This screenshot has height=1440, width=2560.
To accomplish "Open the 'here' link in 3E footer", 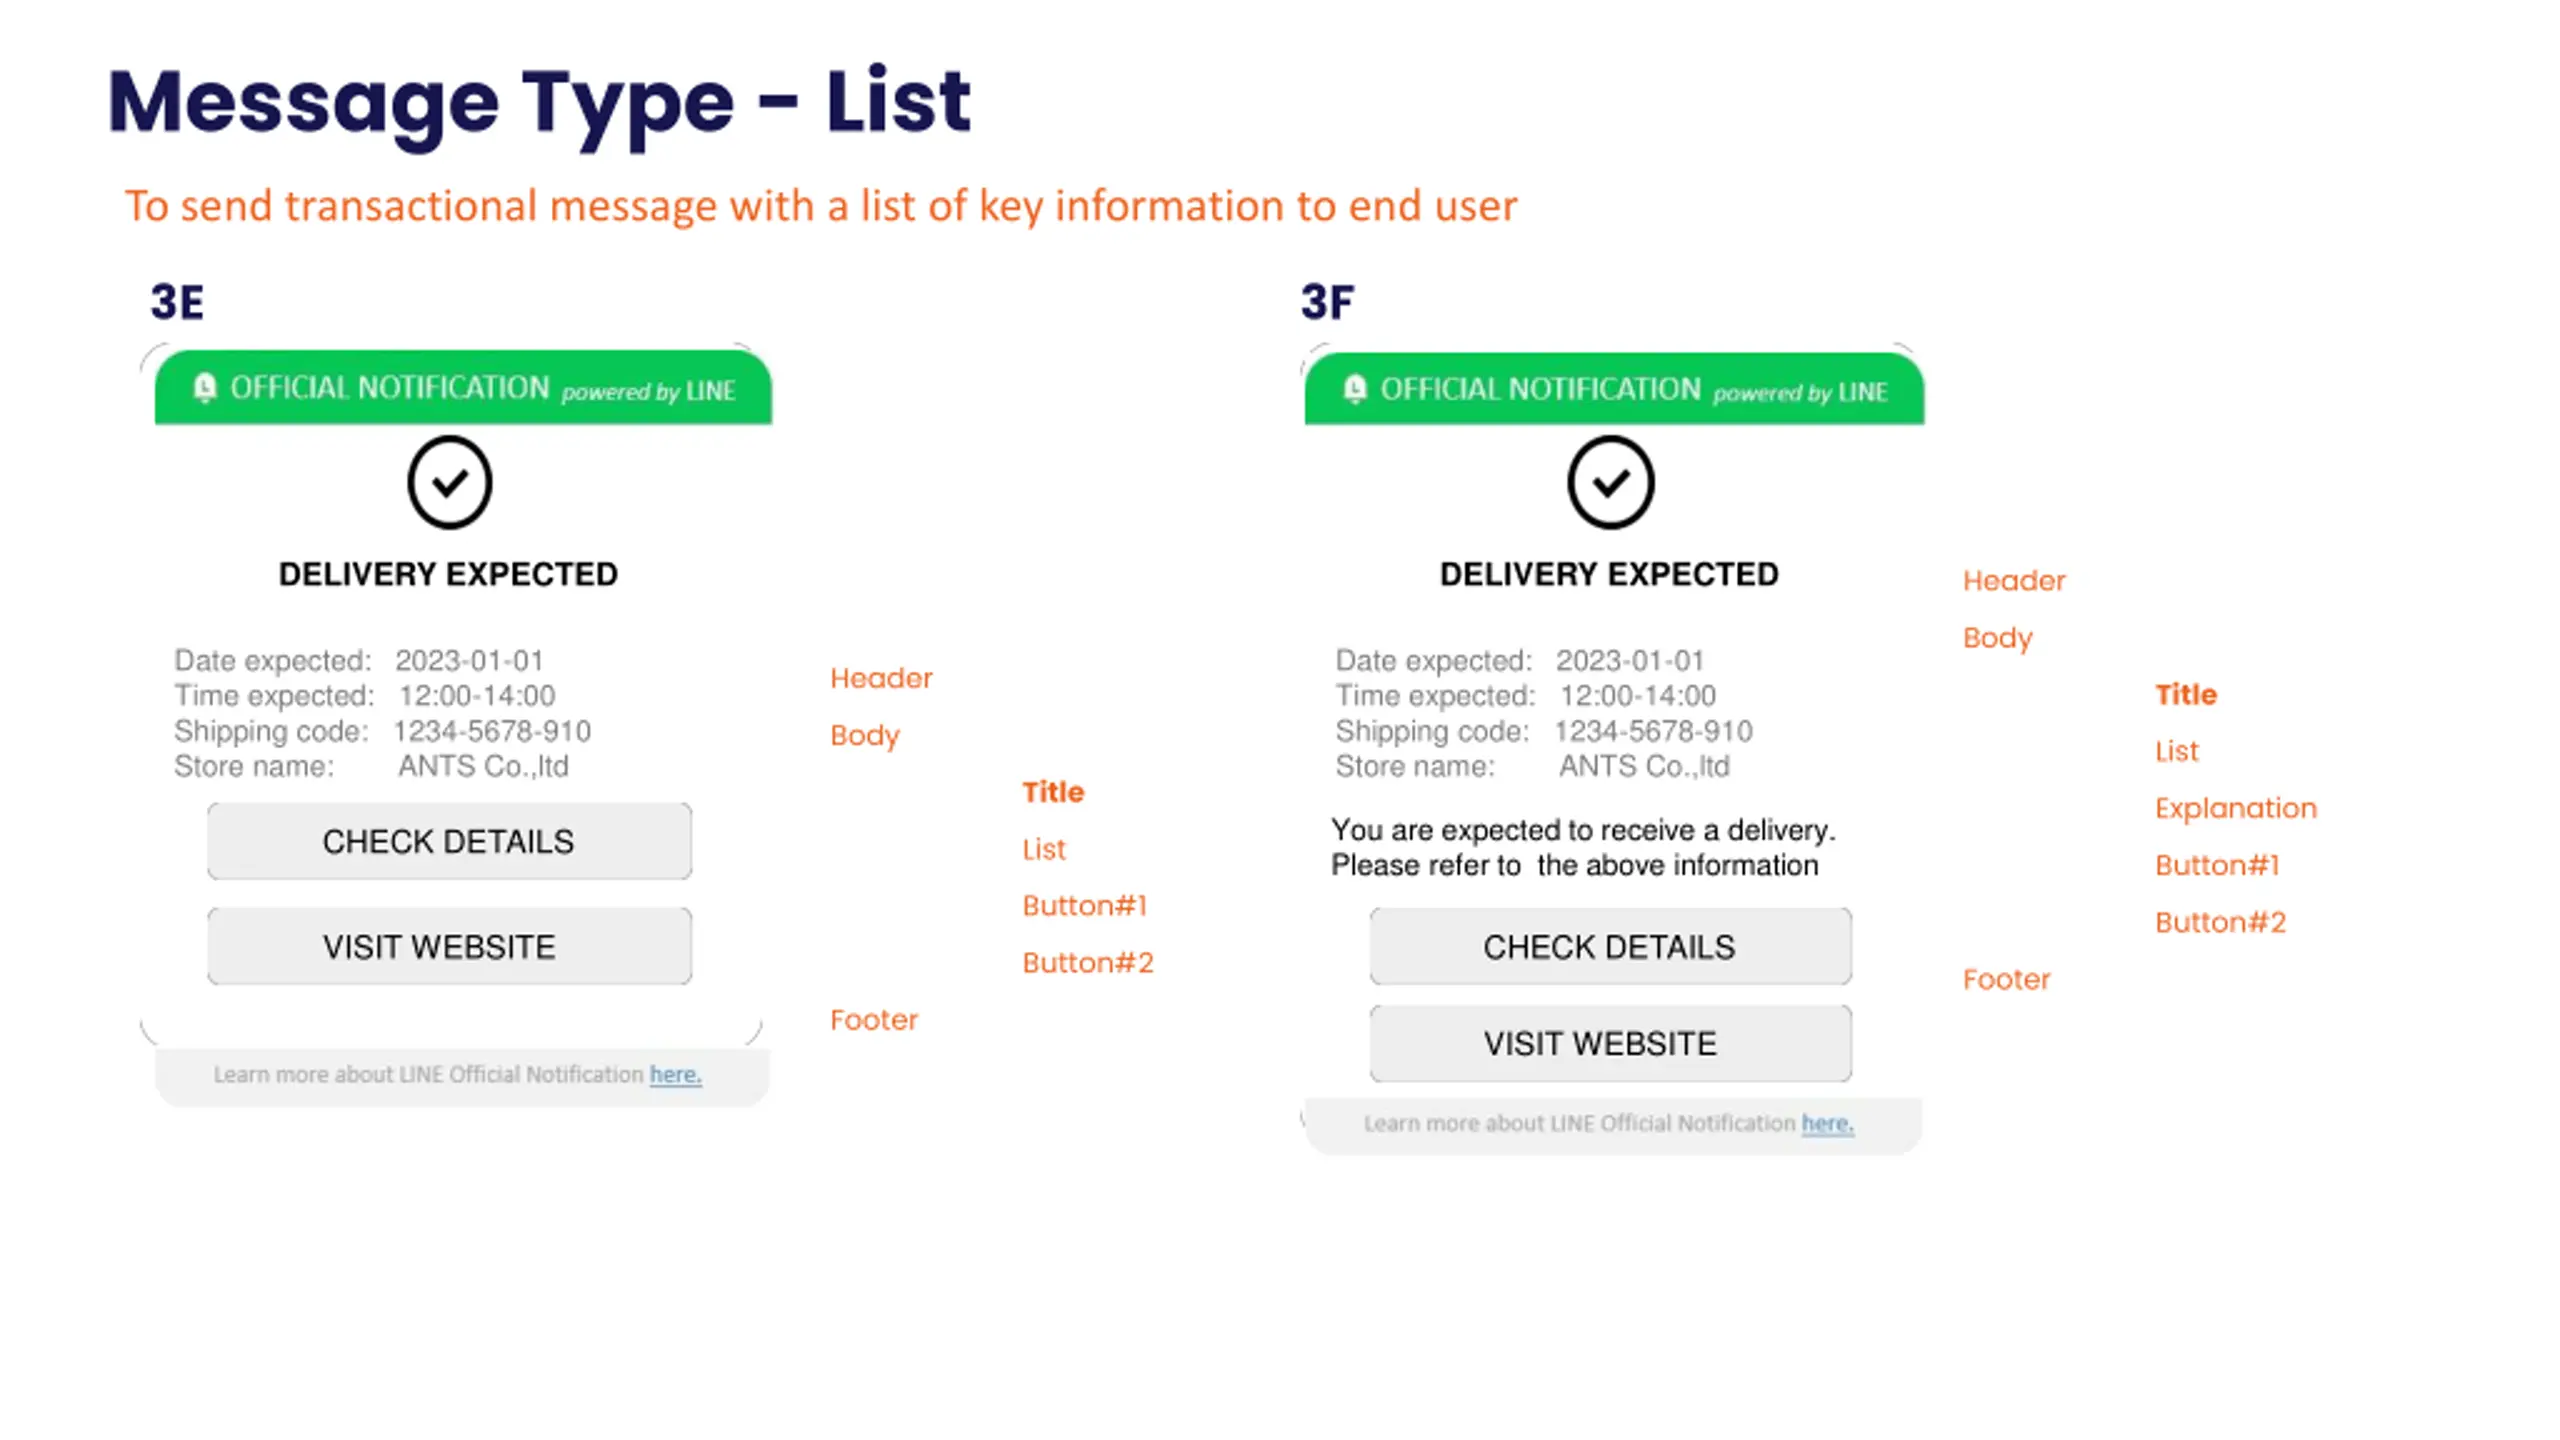I will (x=675, y=1075).
